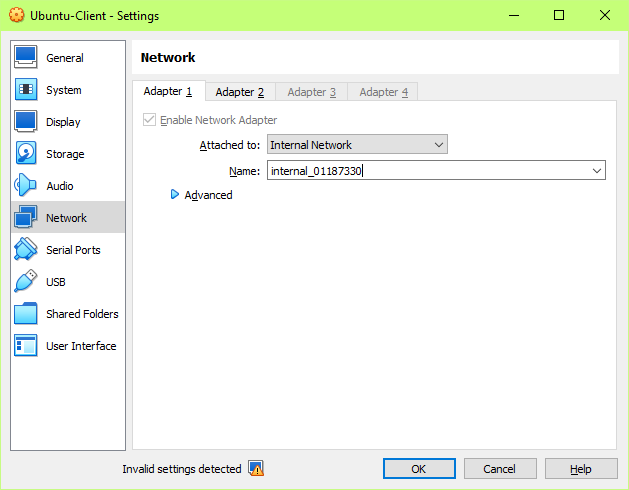The width and height of the screenshot is (629, 490).
Task: Click the Help button
Action: click(580, 468)
